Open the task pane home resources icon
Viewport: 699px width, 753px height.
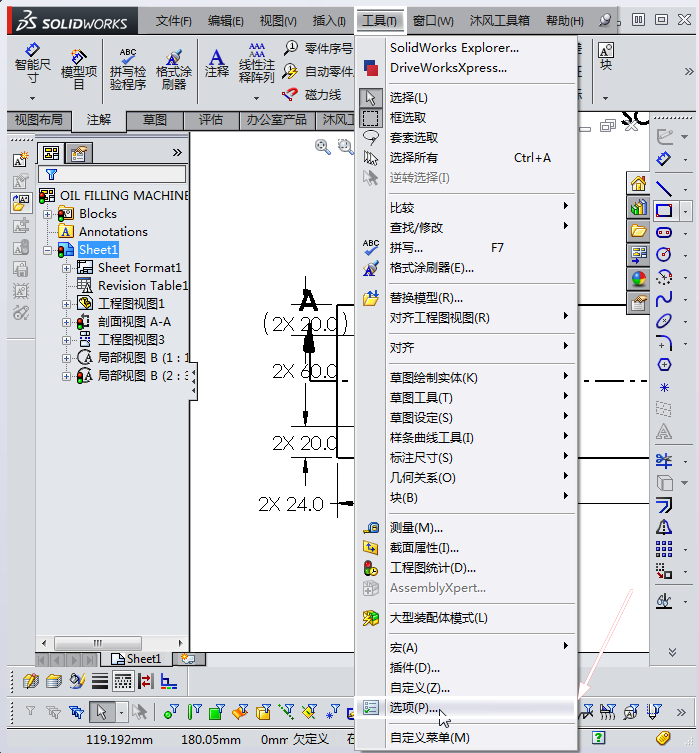(x=638, y=183)
